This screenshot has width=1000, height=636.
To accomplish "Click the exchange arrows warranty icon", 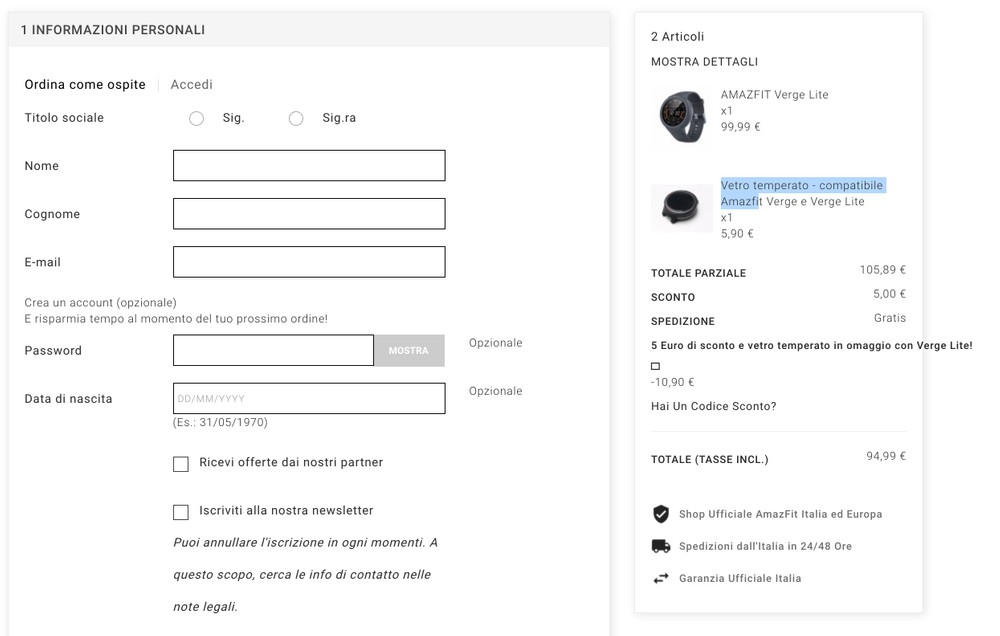I will pyautogui.click(x=660, y=578).
